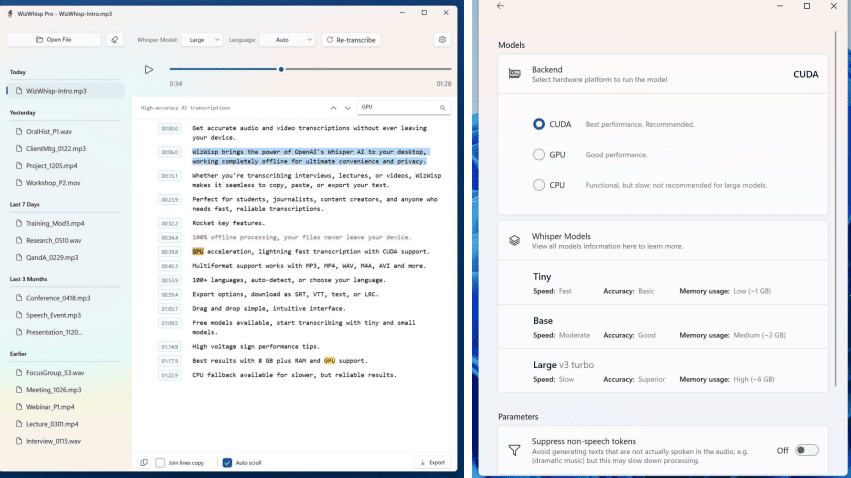Click the magnifier search icon

click(443, 107)
